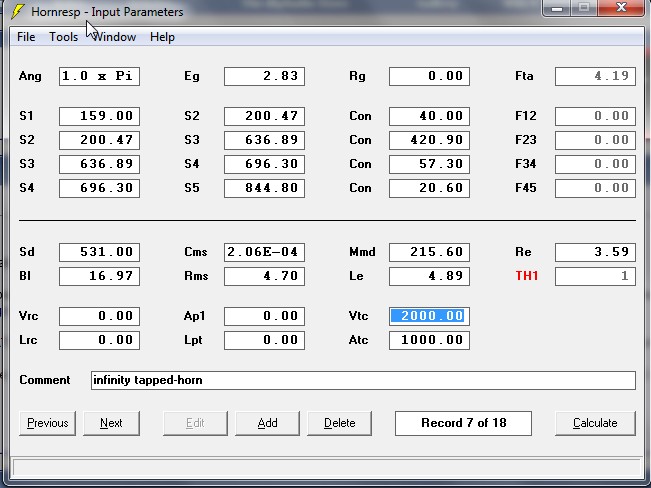This screenshot has height=488, width=651.
Task: Click the S4 field in the S5 row
Action: 99,188
